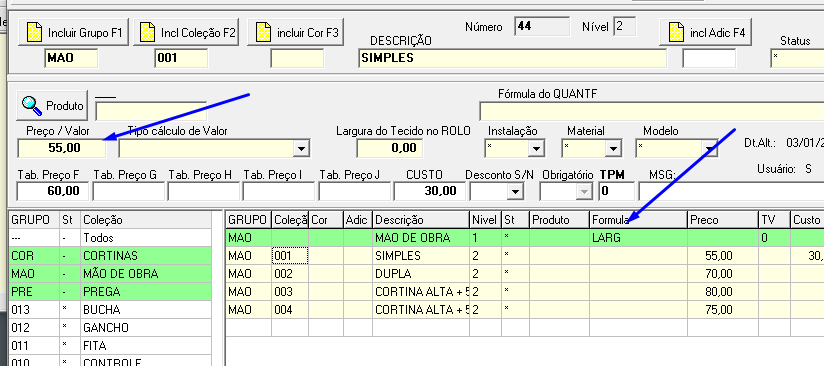Click the Produto code field beside Produto button
Image resolution: width=824 pixels, height=366 pixels.
pos(151,112)
